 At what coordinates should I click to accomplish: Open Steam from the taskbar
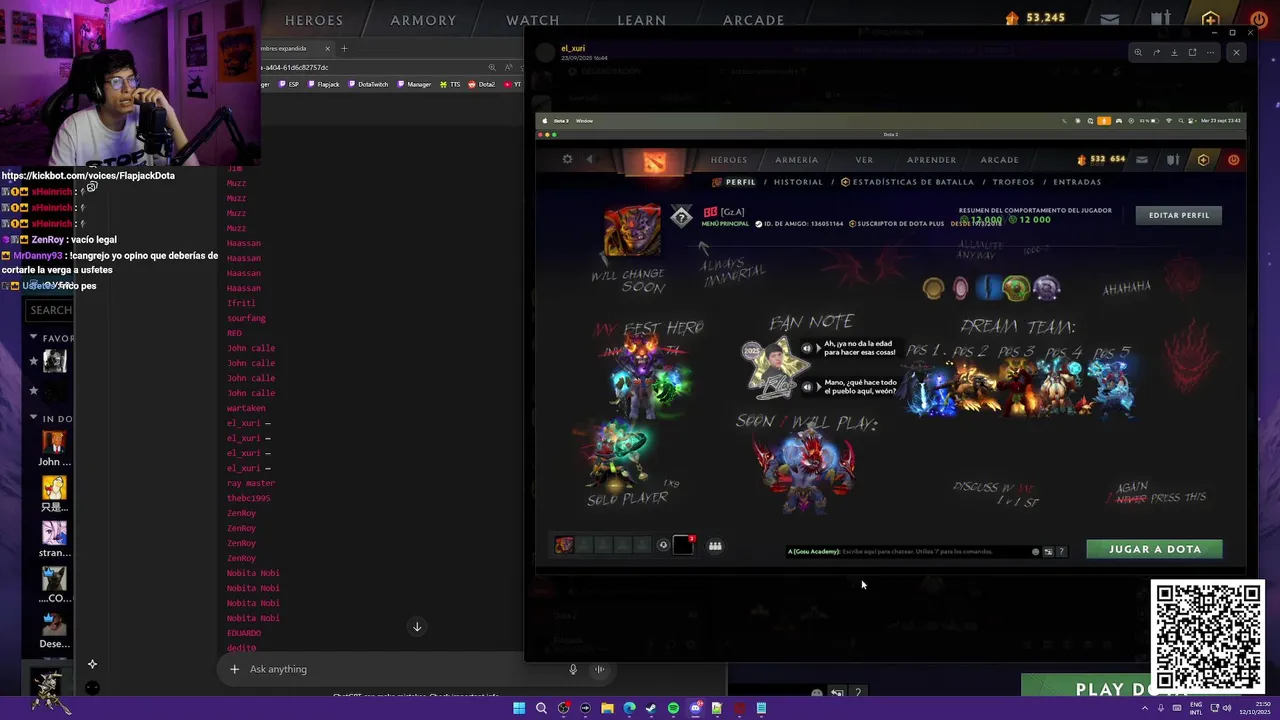[x=651, y=708]
